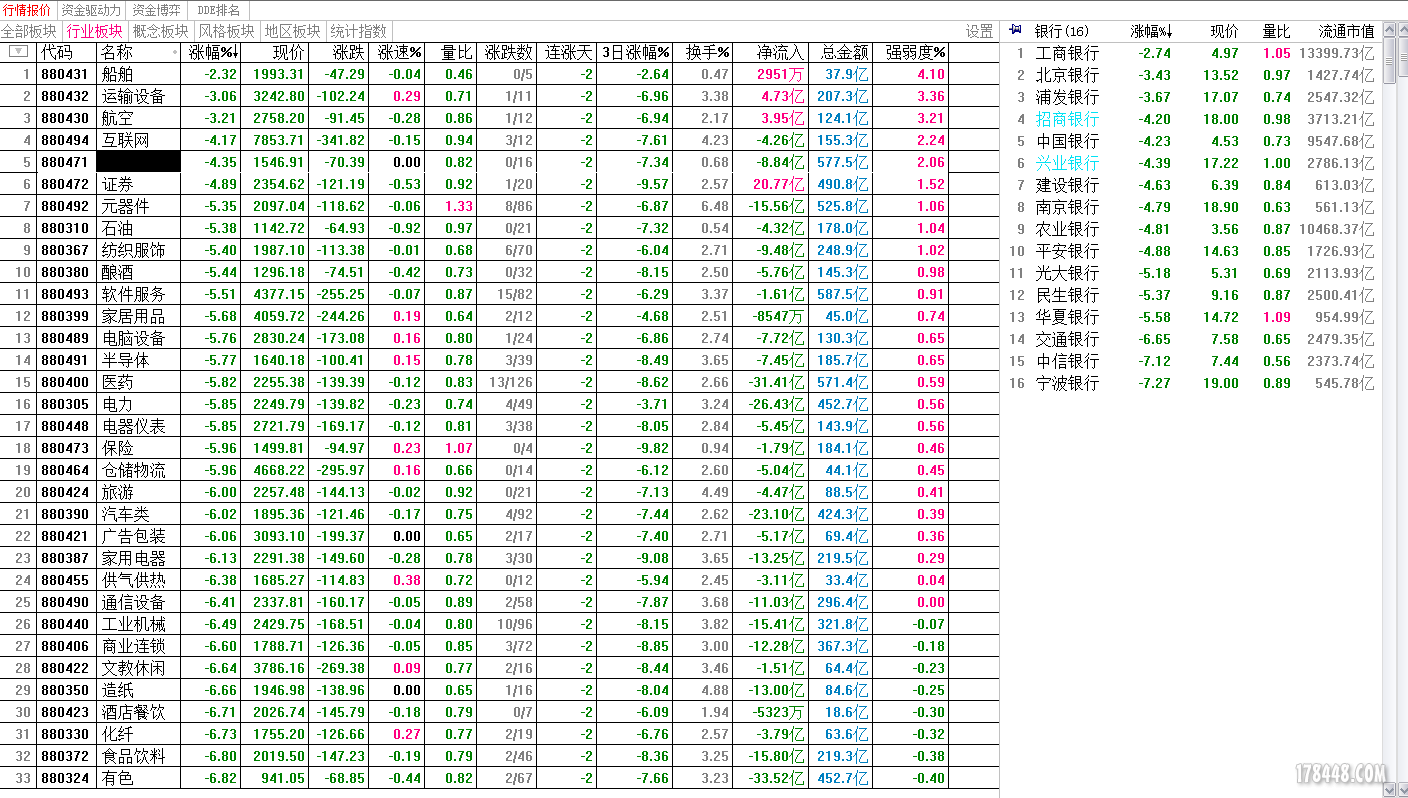Open the 设置 settings link

pos(980,31)
